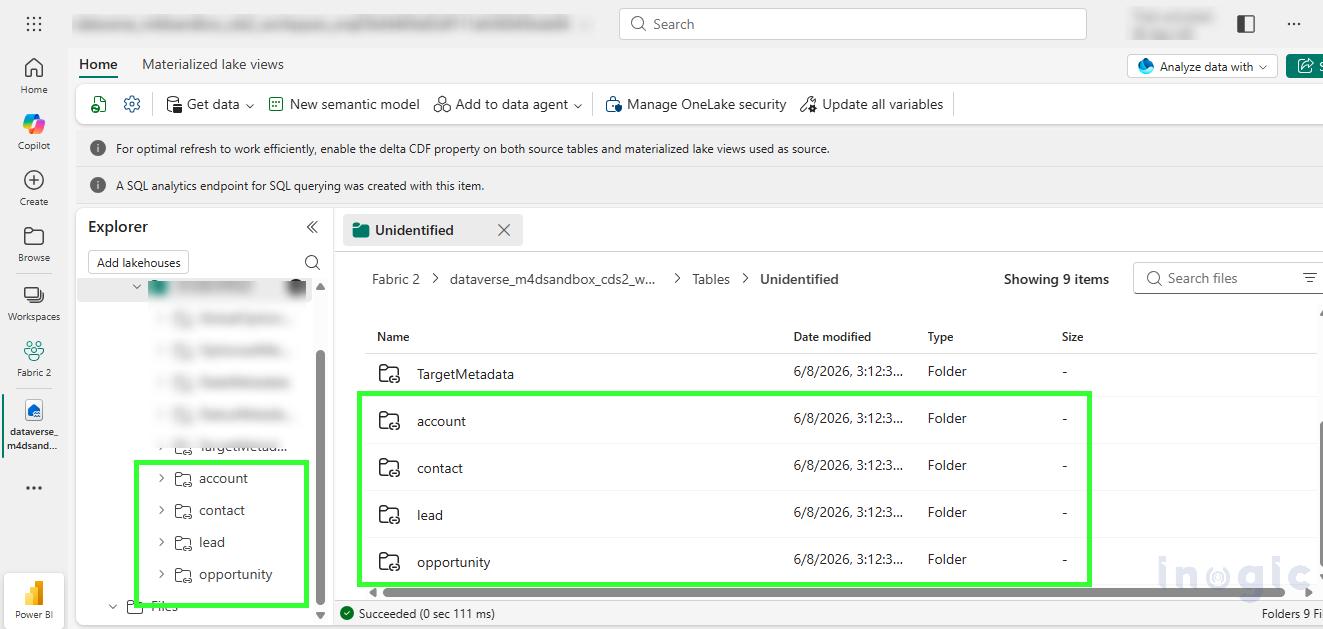
Task: Expand the lead node in Explorer
Action: click(x=162, y=542)
